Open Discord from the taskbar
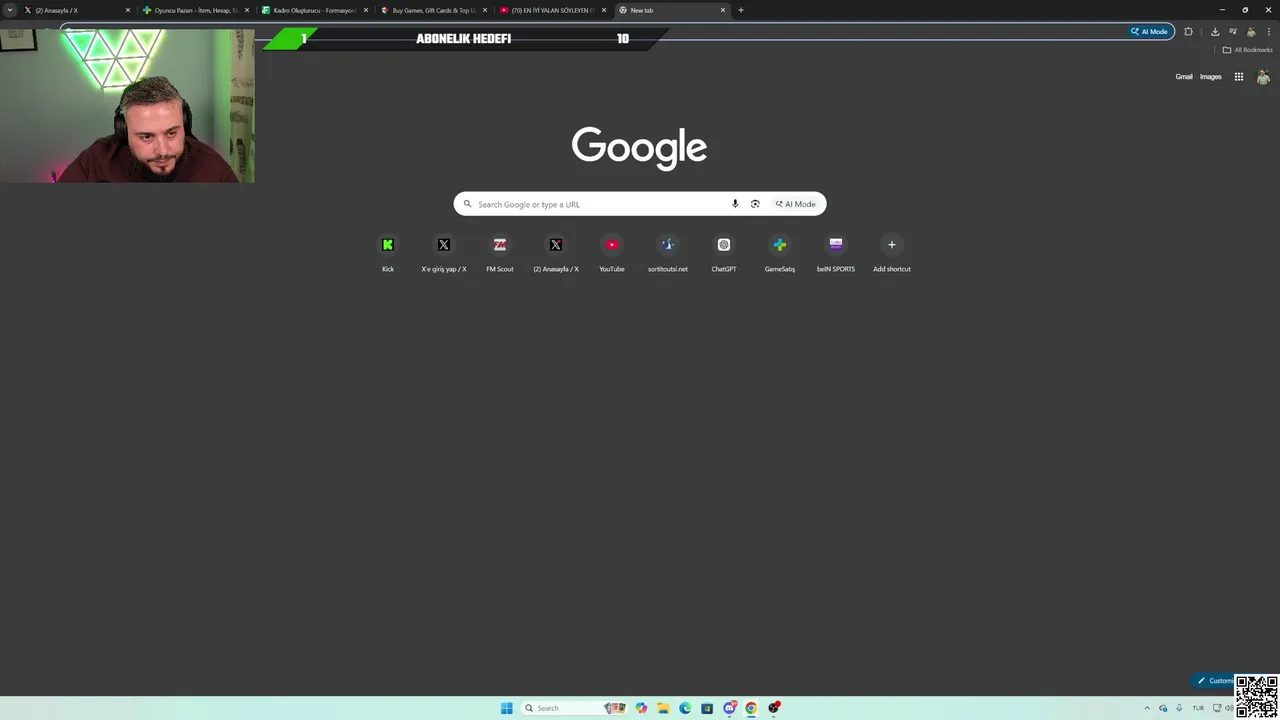Image resolution: width=1280 pixels, height=720 pixels. [x=730, y=708]
